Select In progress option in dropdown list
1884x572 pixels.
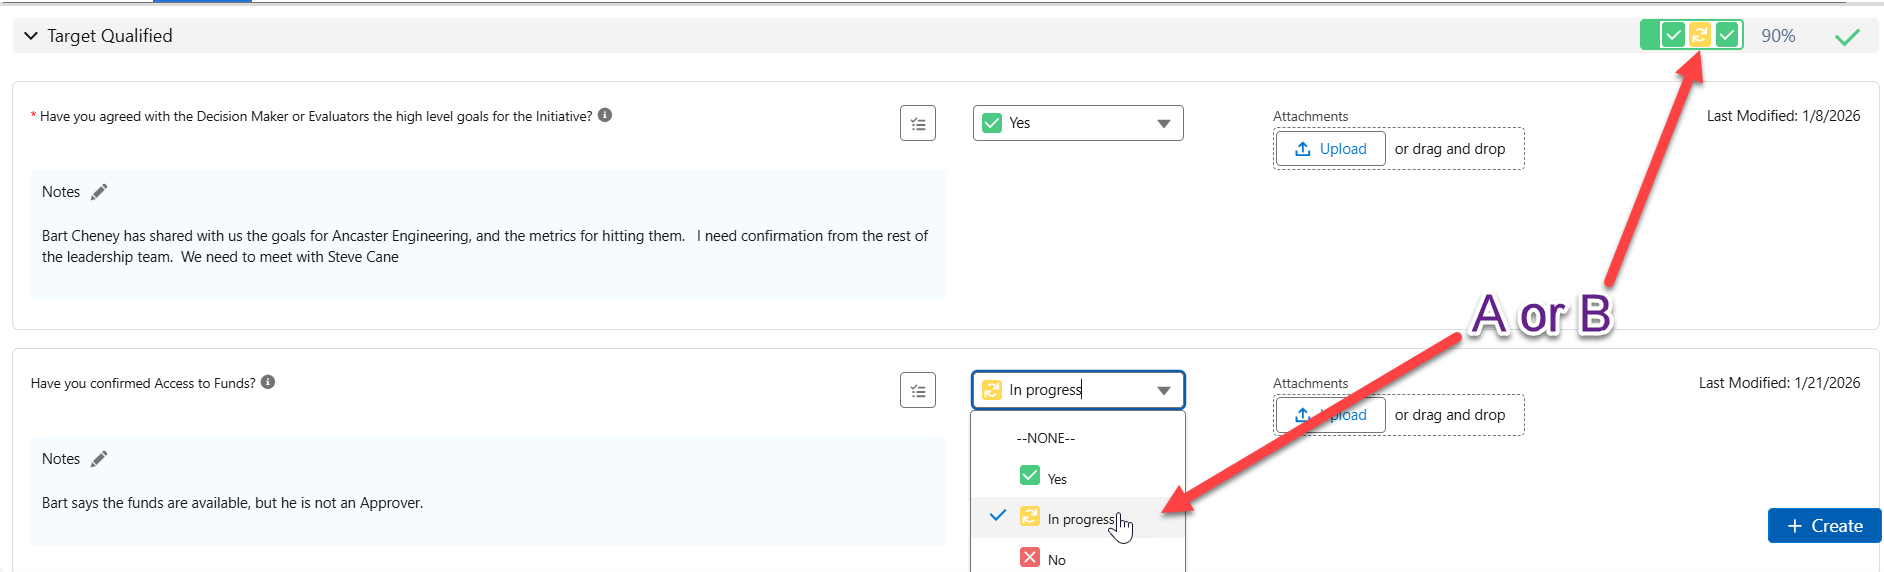pos(1079,519)
